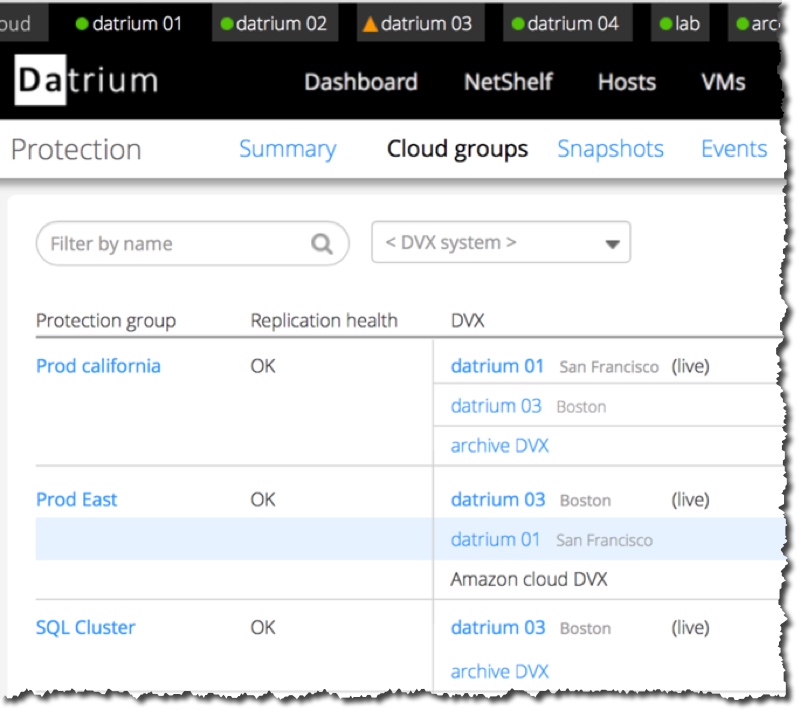Screen dimensions: 798x710
Task: Open datrium 03 live under SQL Cluster
Action: [498, 627]
